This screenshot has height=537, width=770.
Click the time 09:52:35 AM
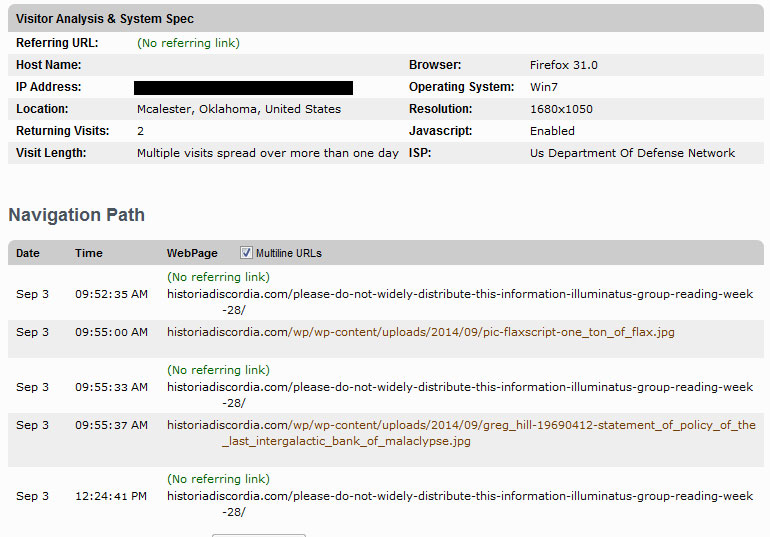(111, 295)
